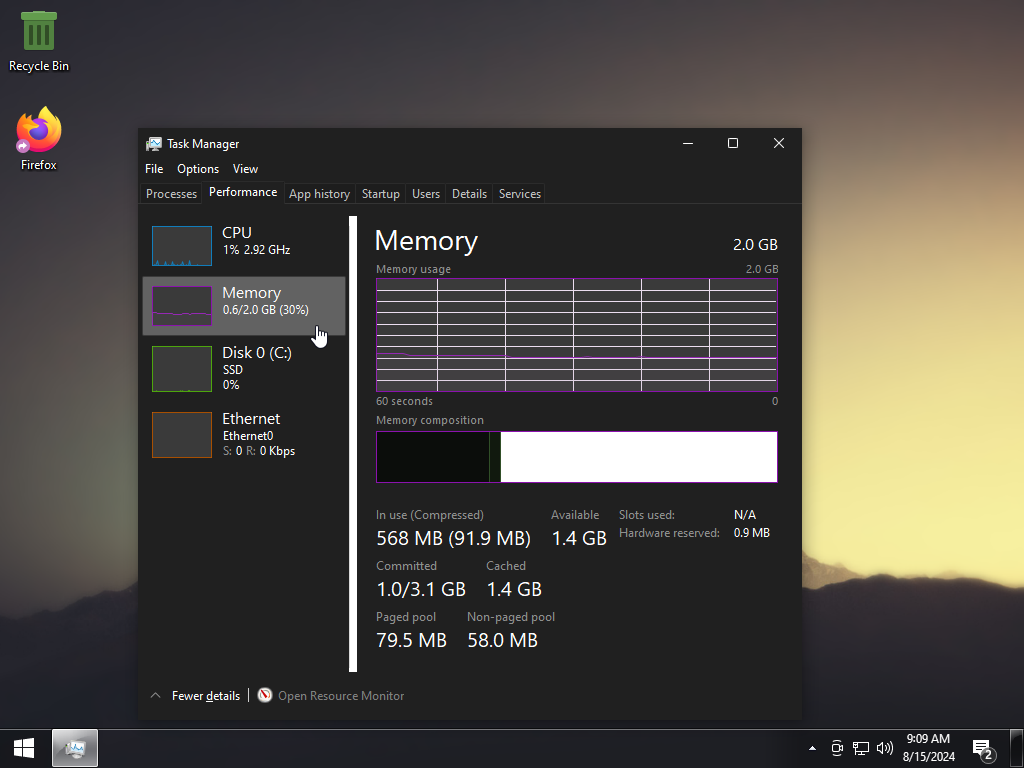The width and height of the screenshot is (1024, 768).
Task: Click Open Resource Monitor link
Action: pyautogui.click(x=341, y=696)
